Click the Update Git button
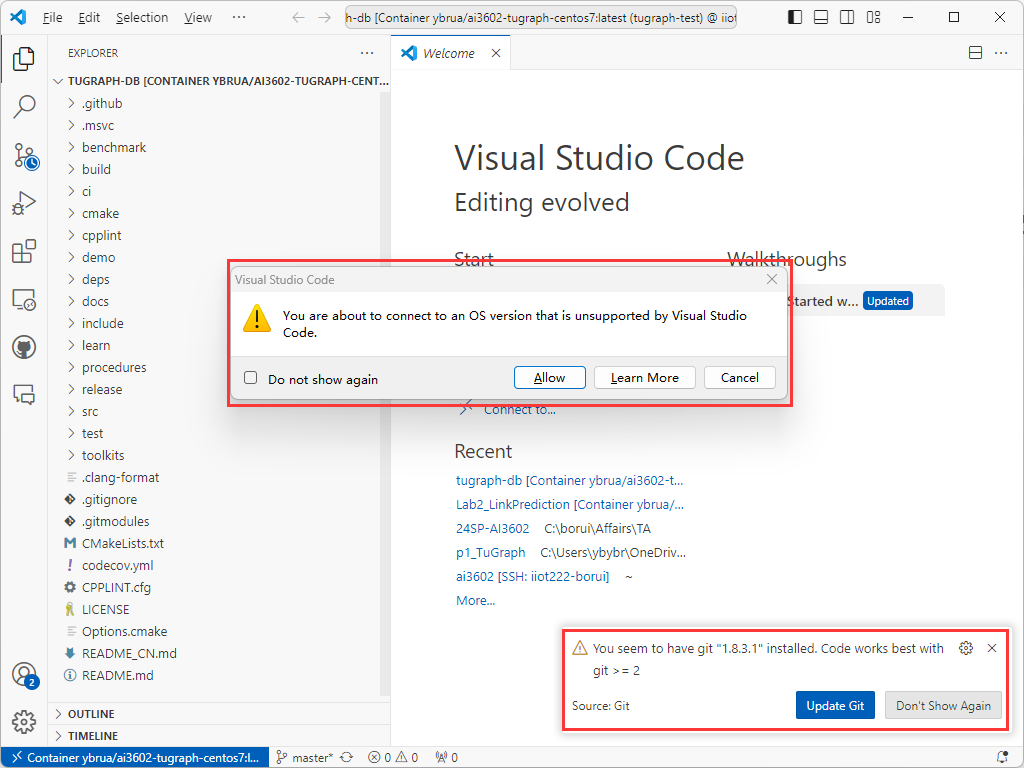 click(835, 705)
